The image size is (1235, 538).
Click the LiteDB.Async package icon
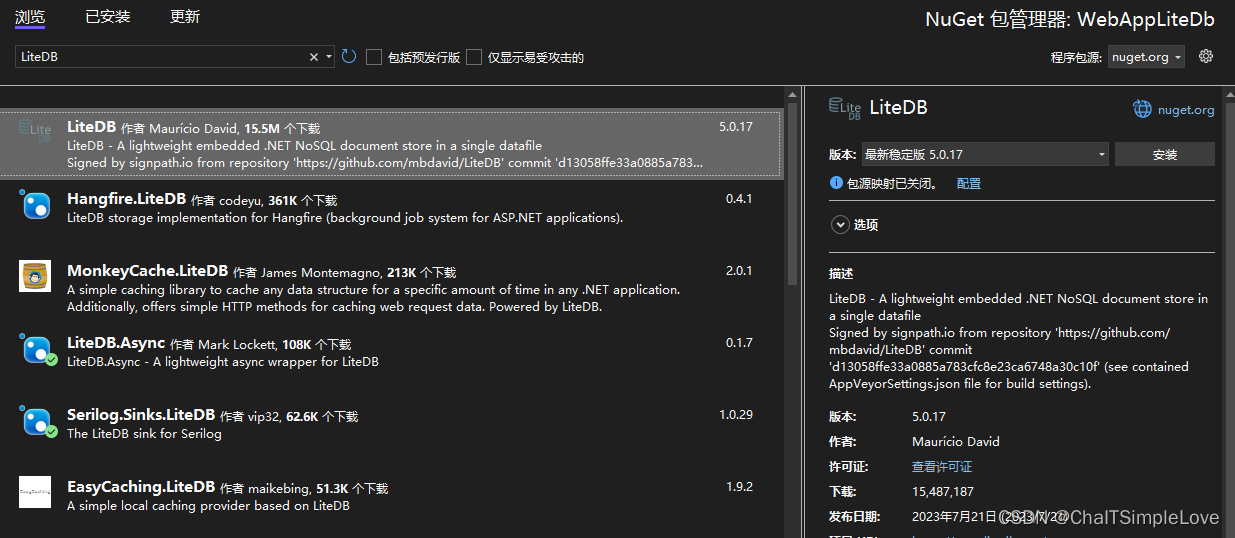pos(37,349)
